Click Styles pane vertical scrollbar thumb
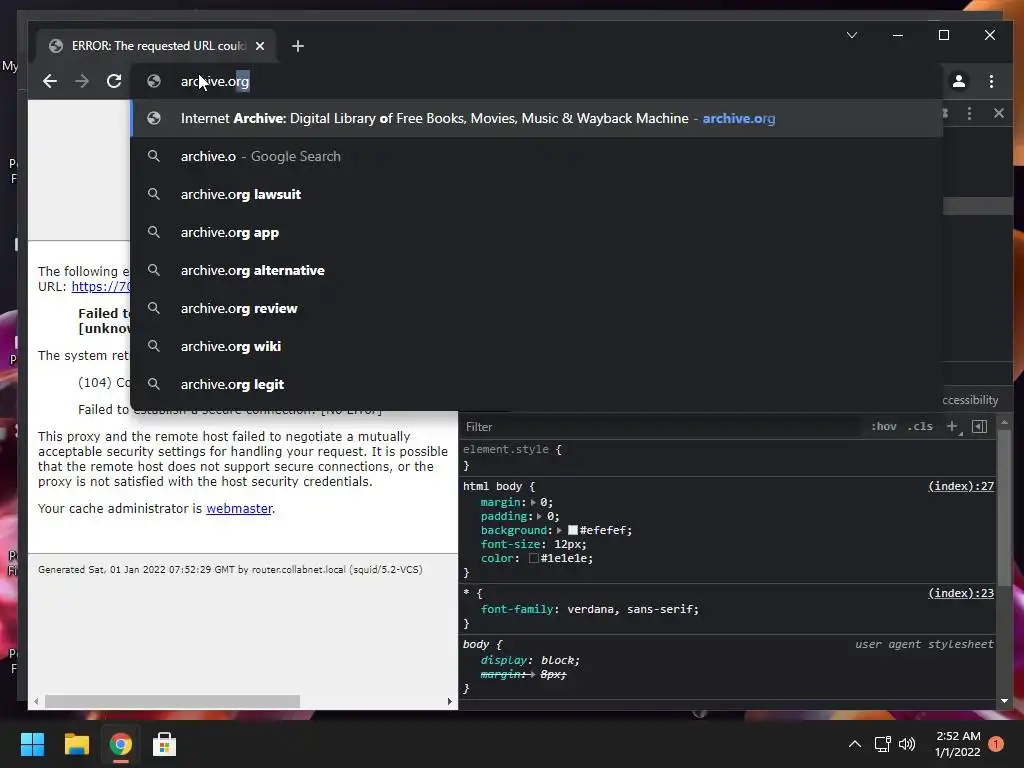 click(x=1004, y=506)
